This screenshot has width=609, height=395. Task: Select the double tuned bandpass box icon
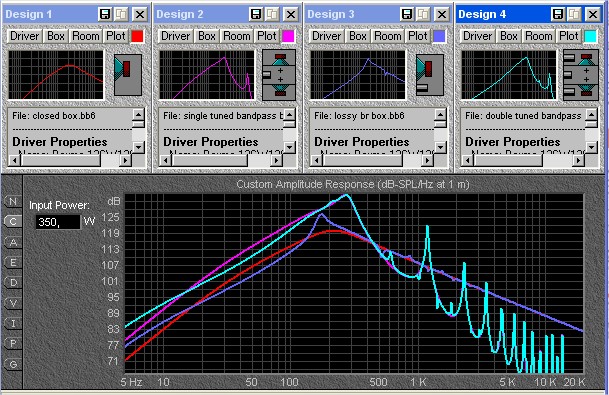click(x=581, y=75)
